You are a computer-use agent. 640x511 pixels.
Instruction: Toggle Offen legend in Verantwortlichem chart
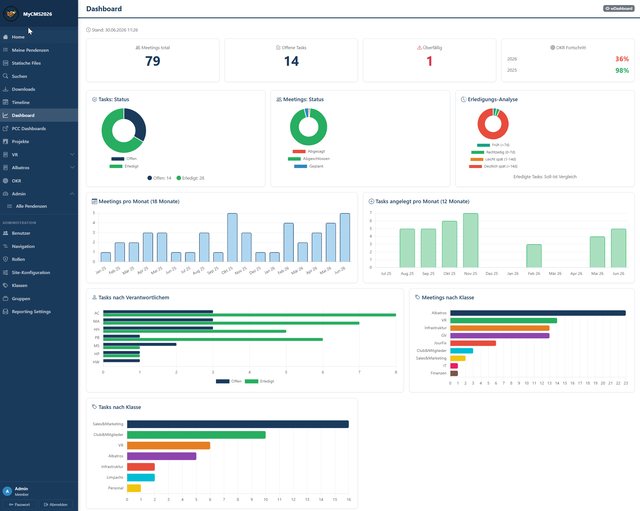click(229, 381)
